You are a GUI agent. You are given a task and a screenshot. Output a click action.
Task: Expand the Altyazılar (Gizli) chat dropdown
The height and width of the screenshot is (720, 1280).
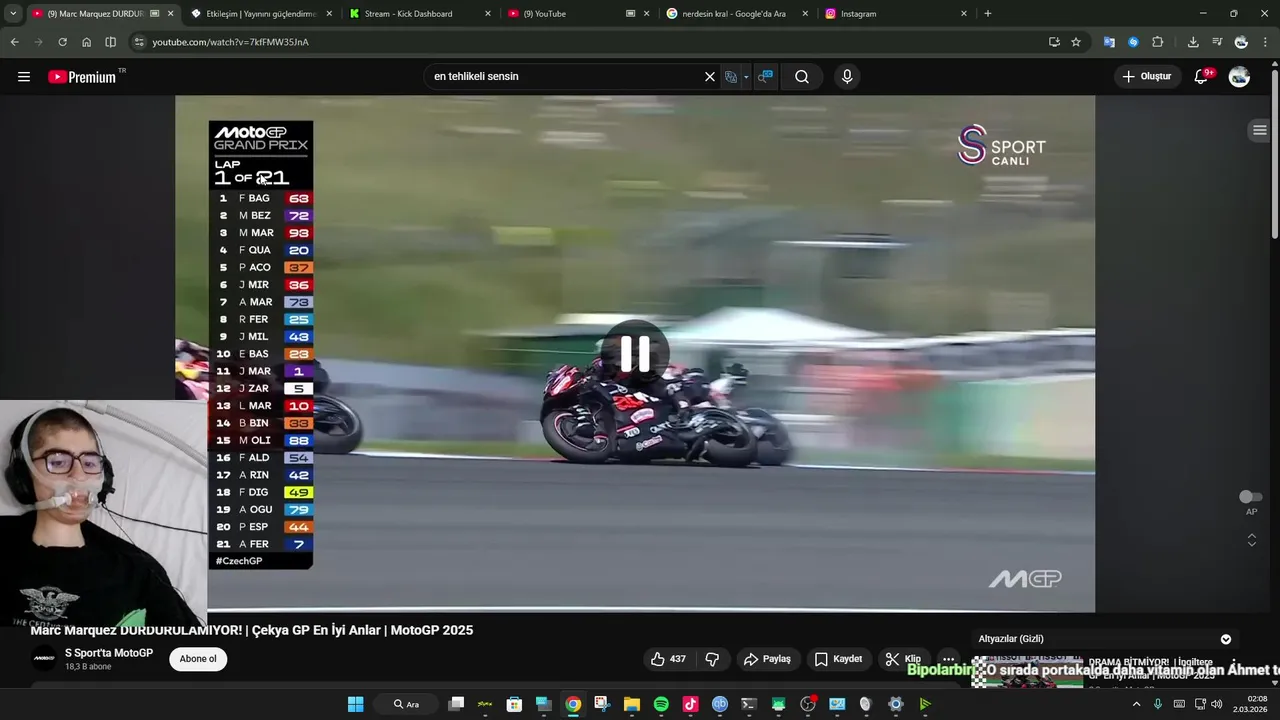point(1226,639)
